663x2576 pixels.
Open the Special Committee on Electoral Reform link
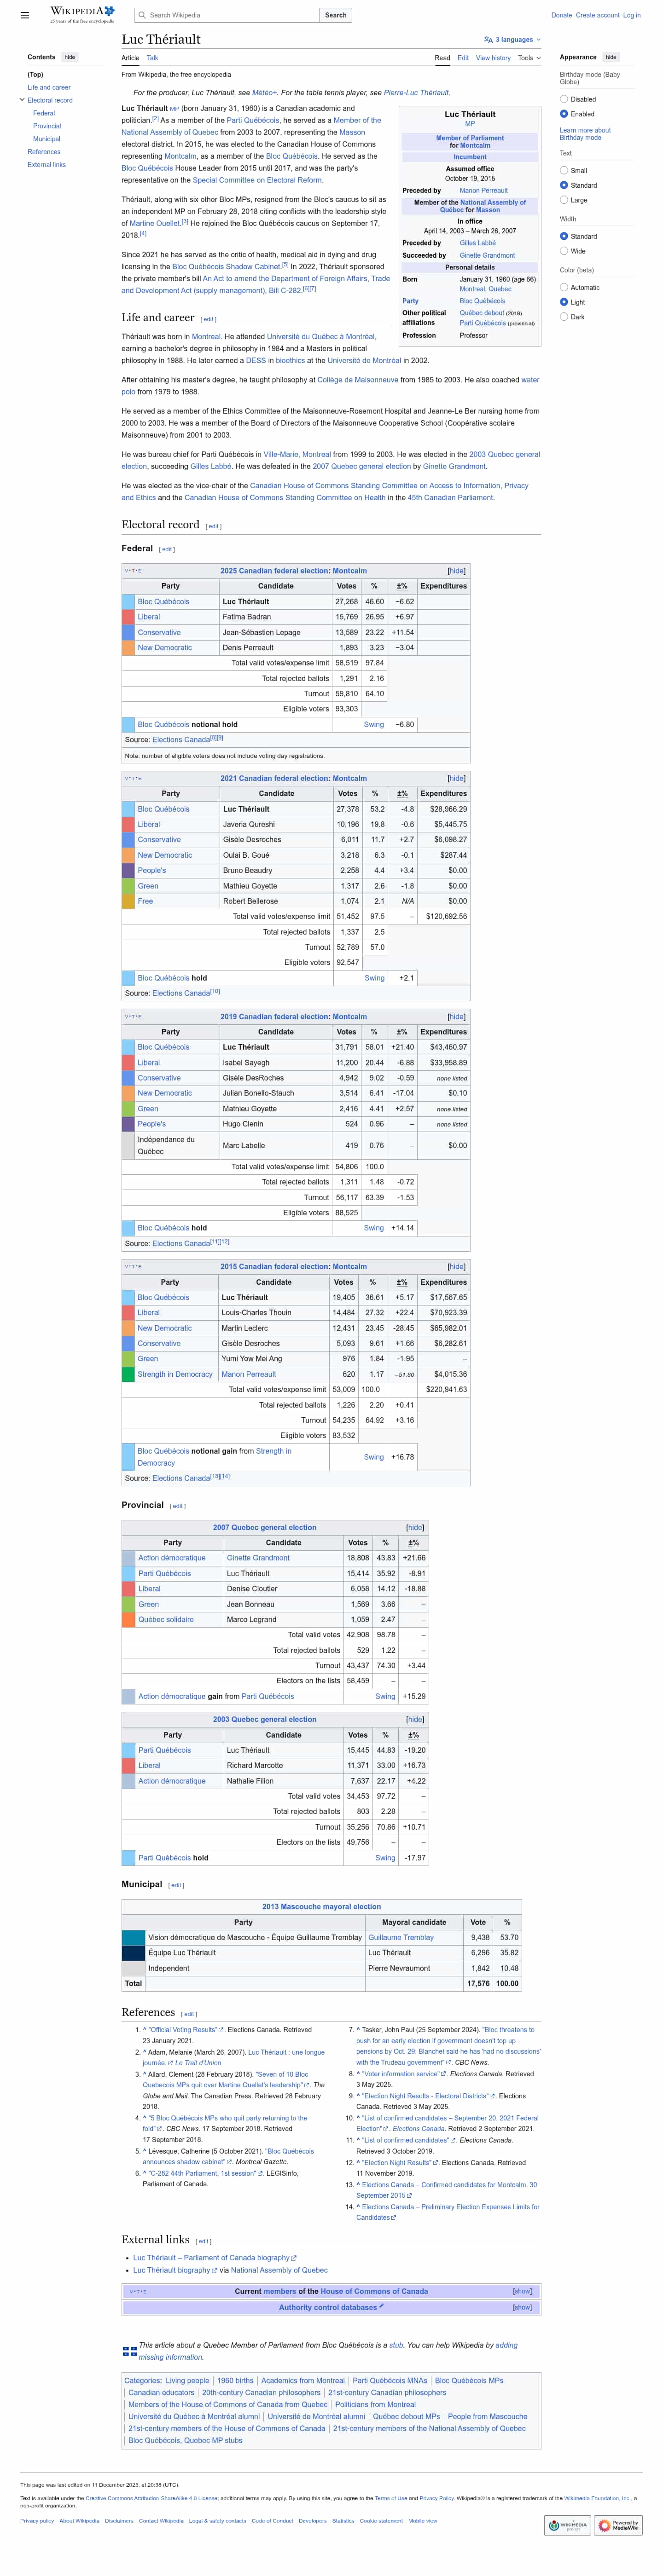click(257, 180)
